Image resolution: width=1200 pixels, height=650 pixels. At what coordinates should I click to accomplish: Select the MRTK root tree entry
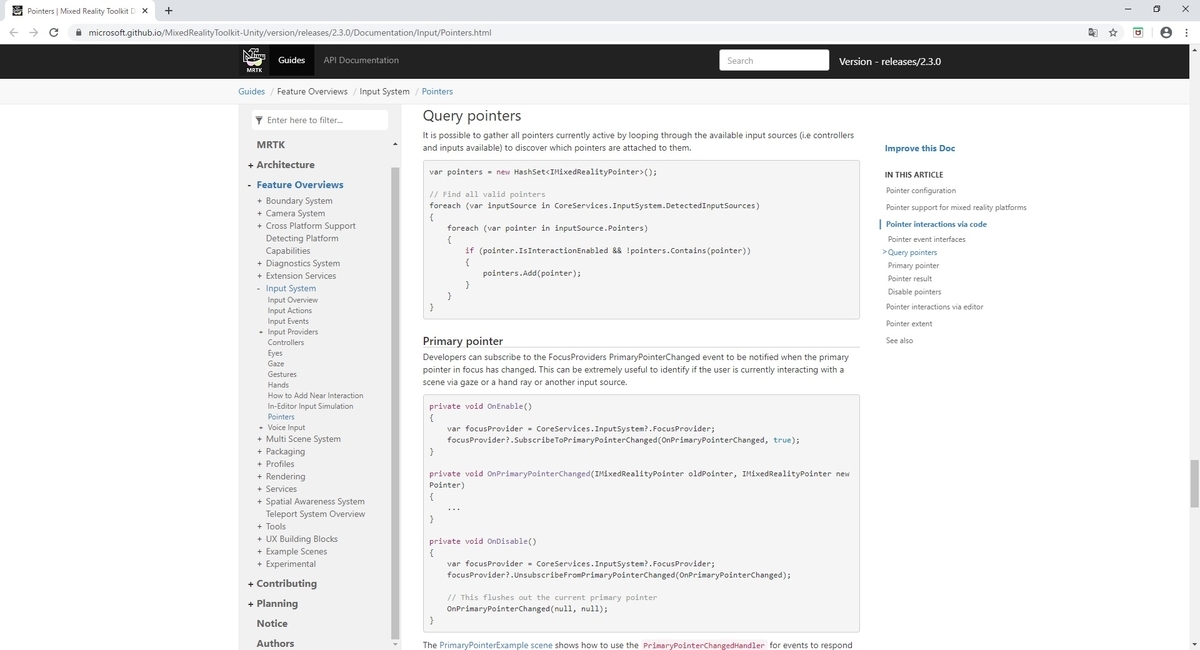click(x=271, y=144)
